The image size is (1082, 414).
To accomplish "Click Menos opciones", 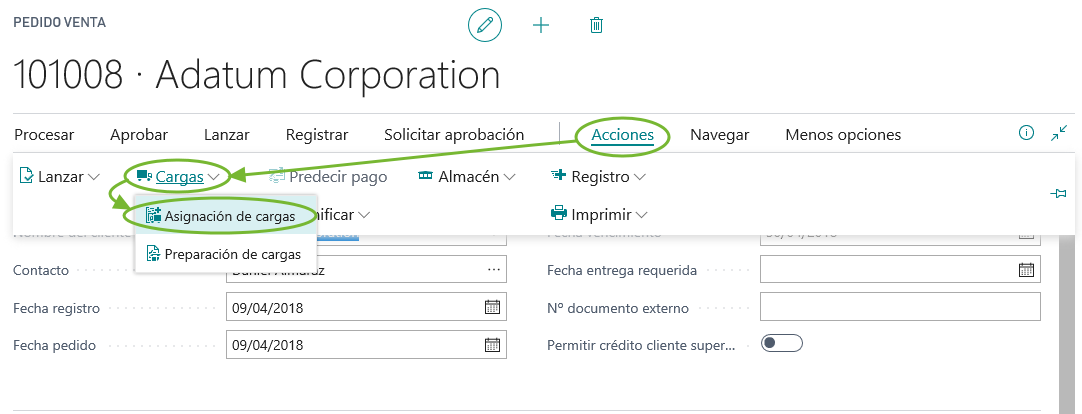I will coord(843,135).
